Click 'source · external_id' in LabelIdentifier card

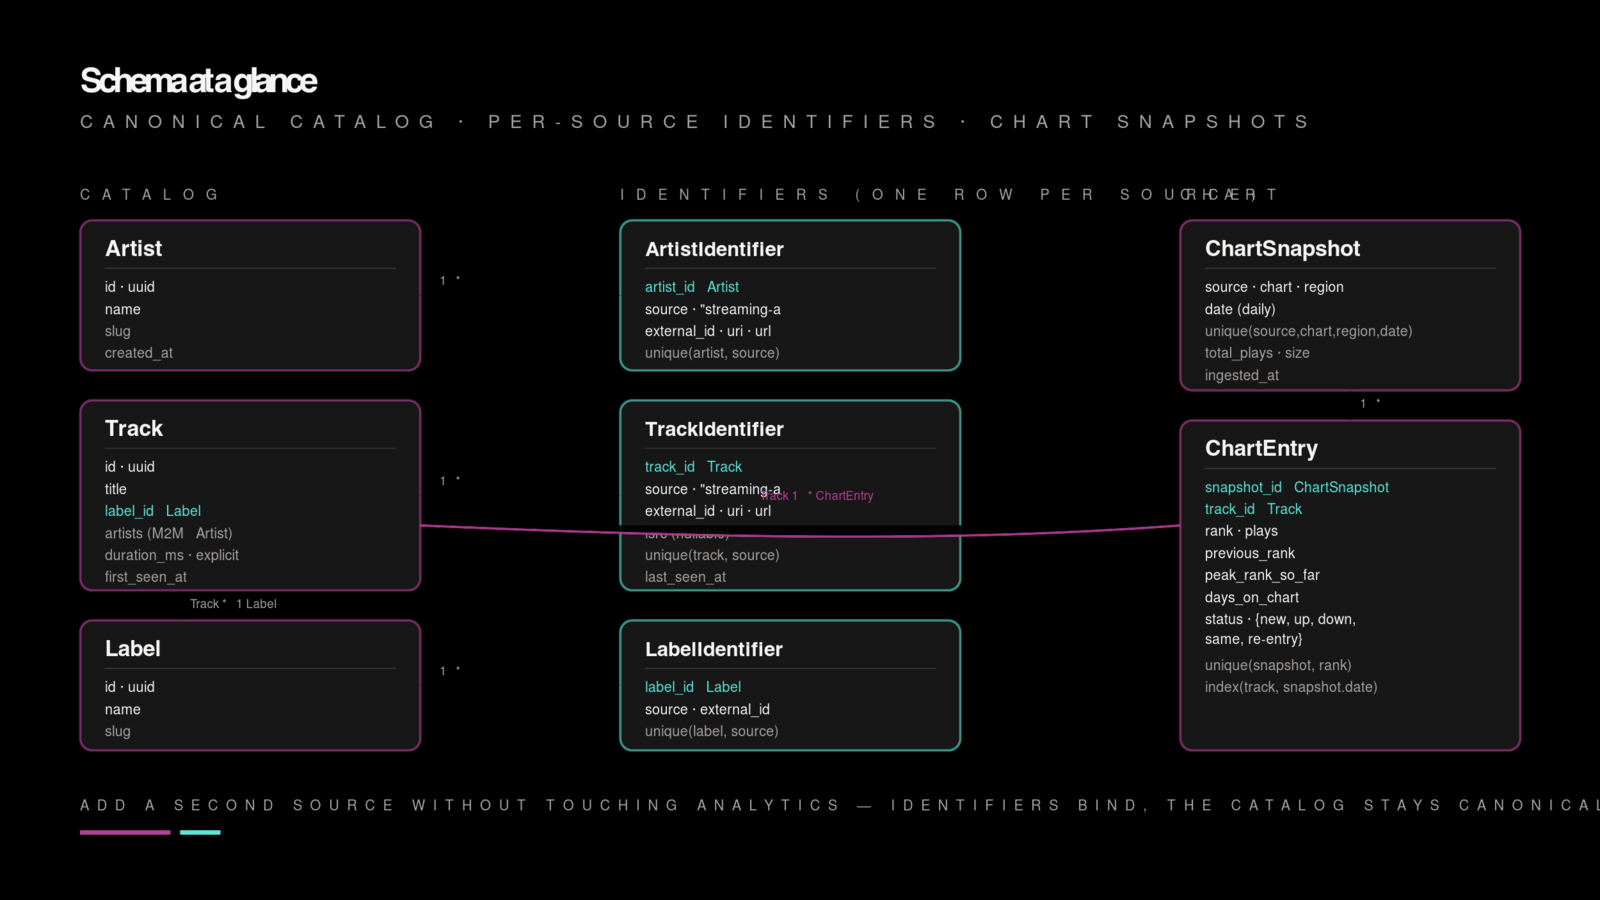(x=707, y=709)
